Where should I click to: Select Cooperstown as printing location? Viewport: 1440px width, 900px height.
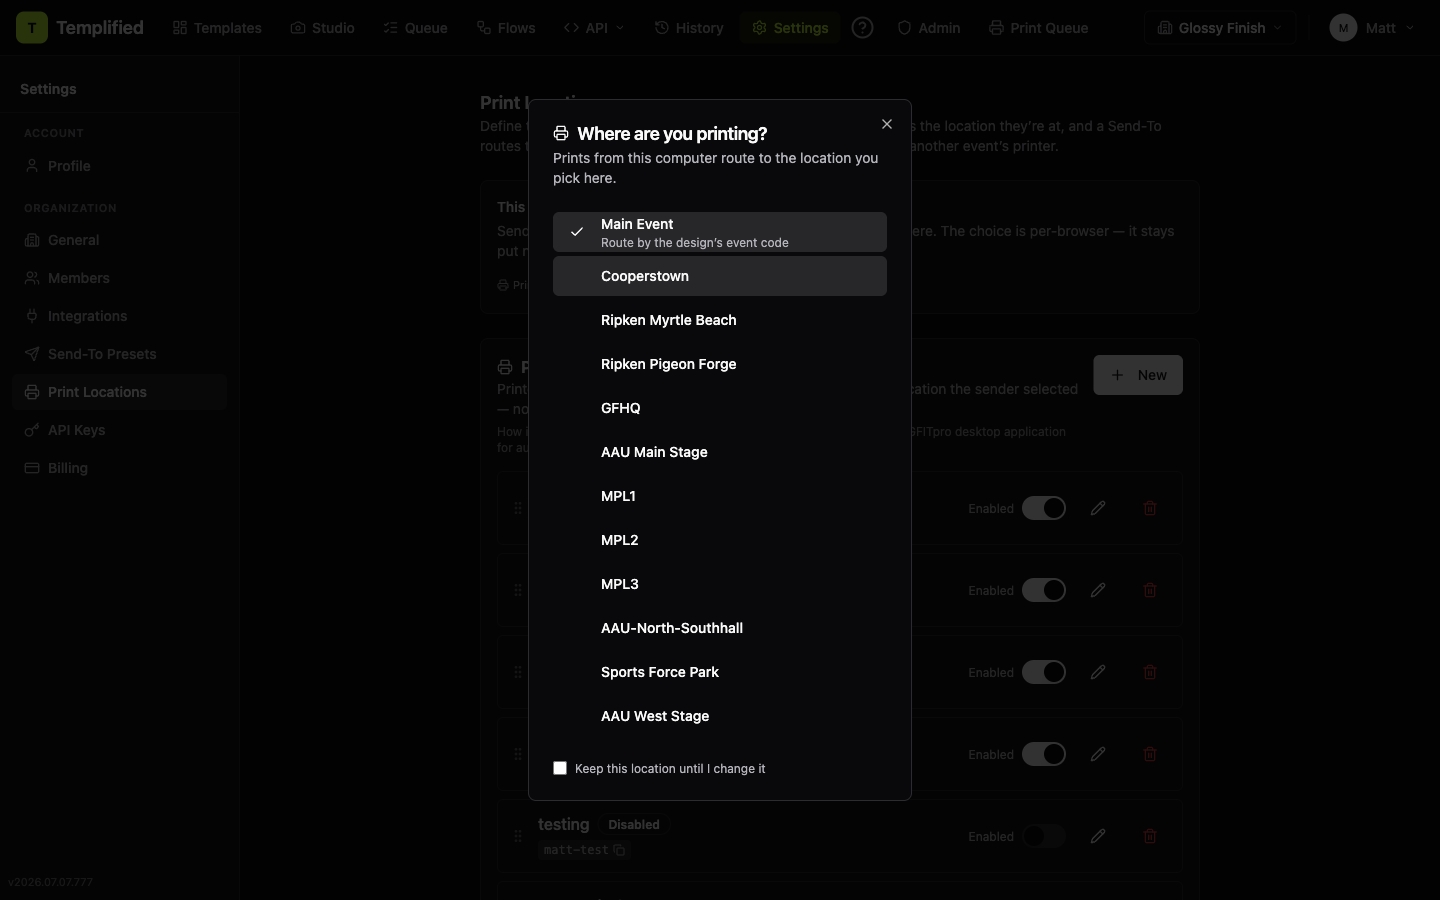point(720,276)
